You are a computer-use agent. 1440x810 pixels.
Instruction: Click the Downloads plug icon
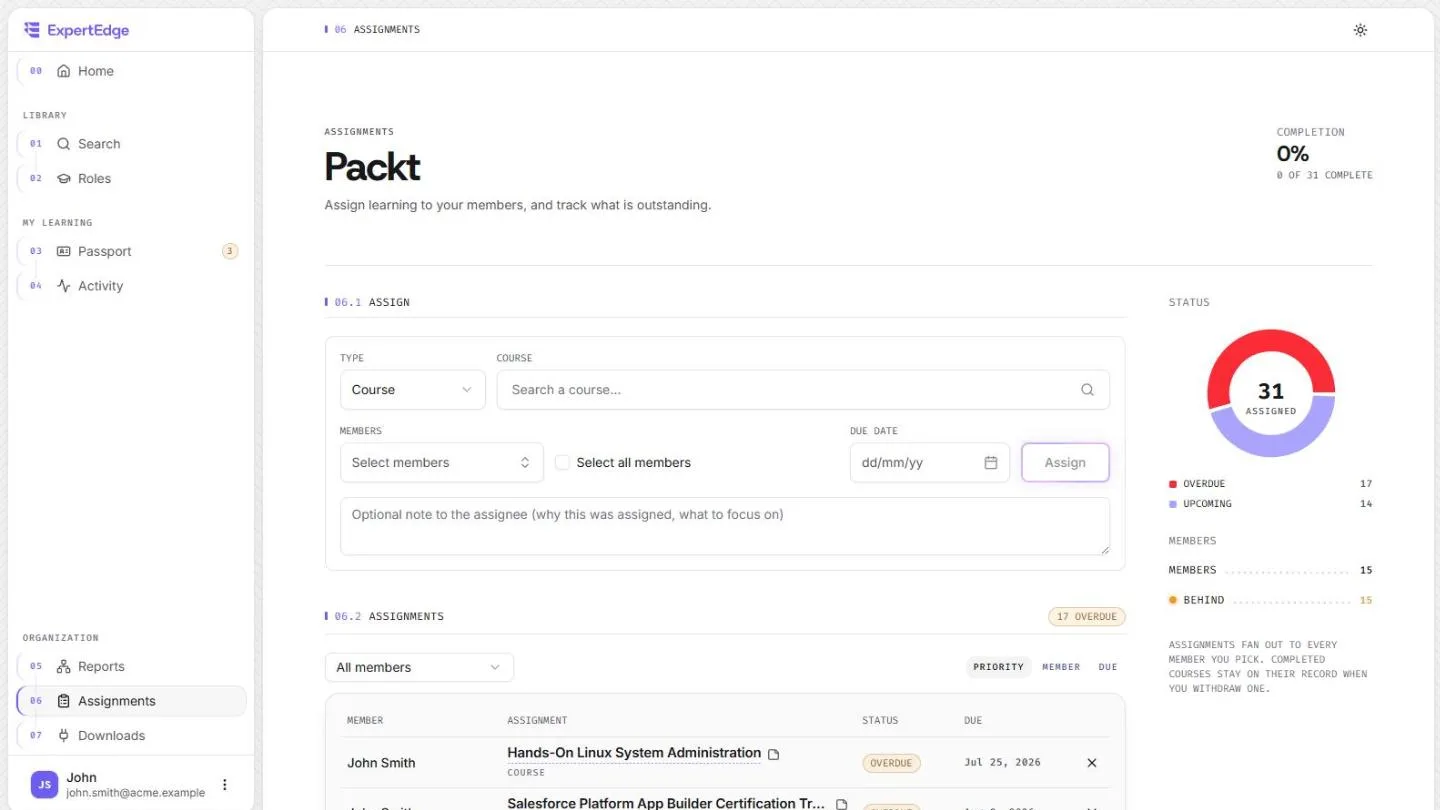tap(64, 736)
